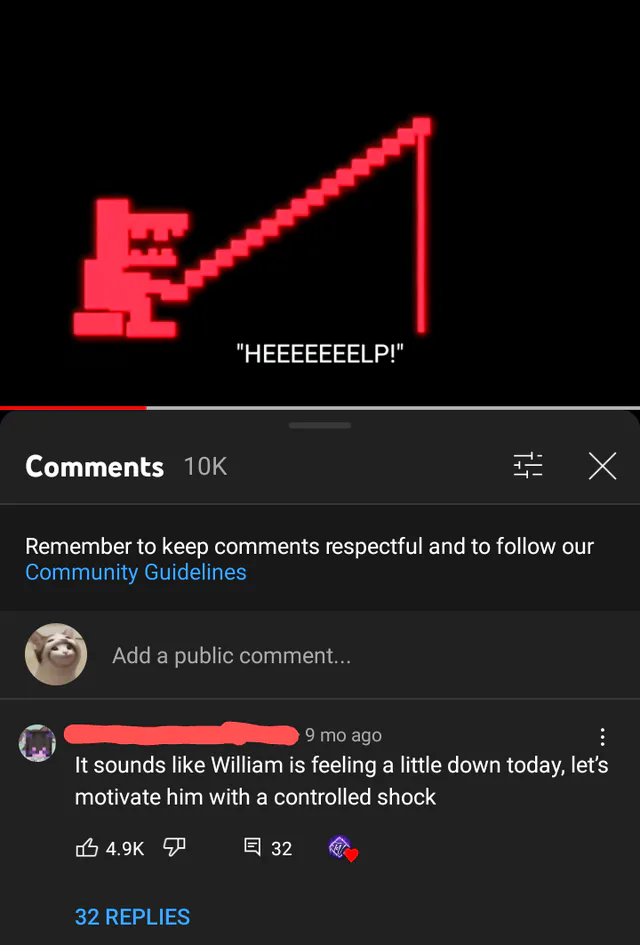Tap the creator heart badge icon
Screen dimensions: 640x945
(343, 849)
